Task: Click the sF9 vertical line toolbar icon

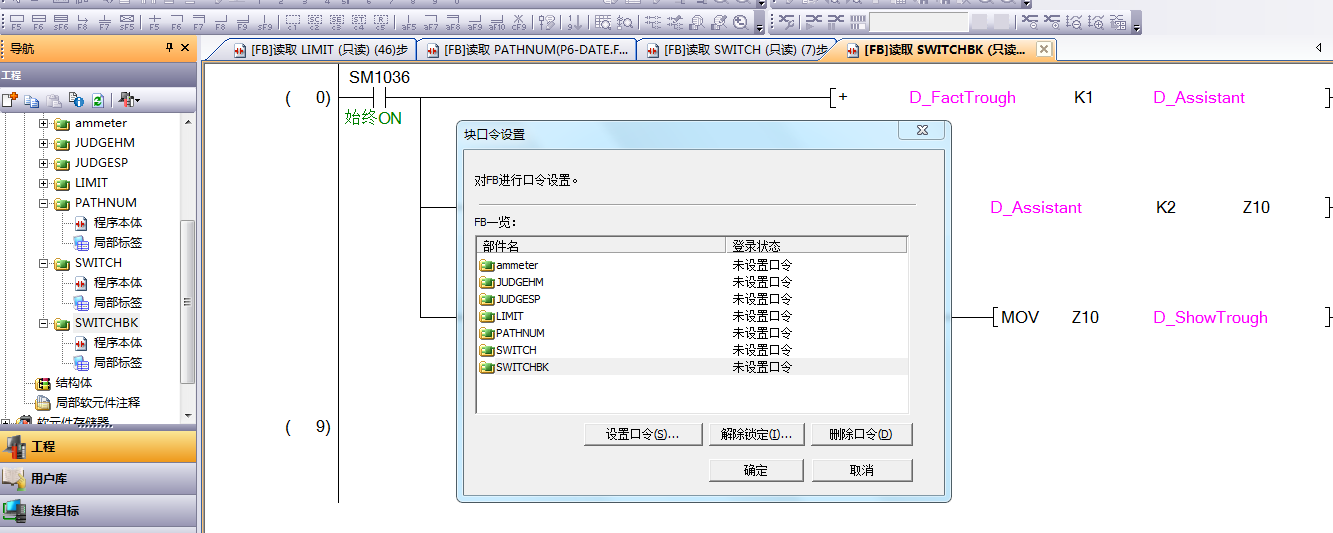Action: coord(264,22)
